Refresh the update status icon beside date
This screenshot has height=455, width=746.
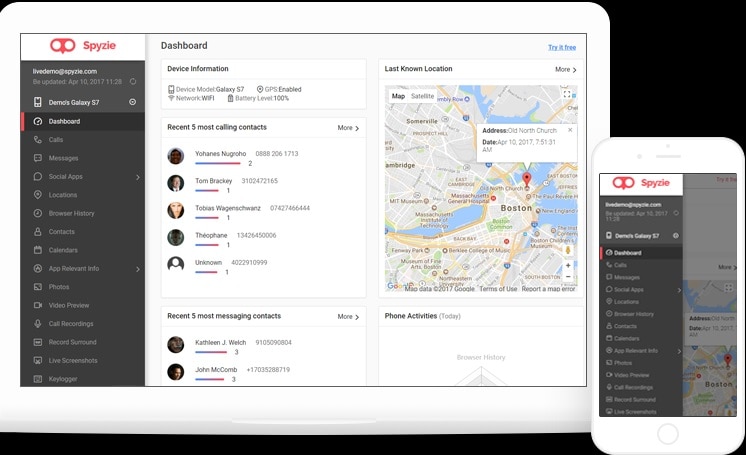133,81
